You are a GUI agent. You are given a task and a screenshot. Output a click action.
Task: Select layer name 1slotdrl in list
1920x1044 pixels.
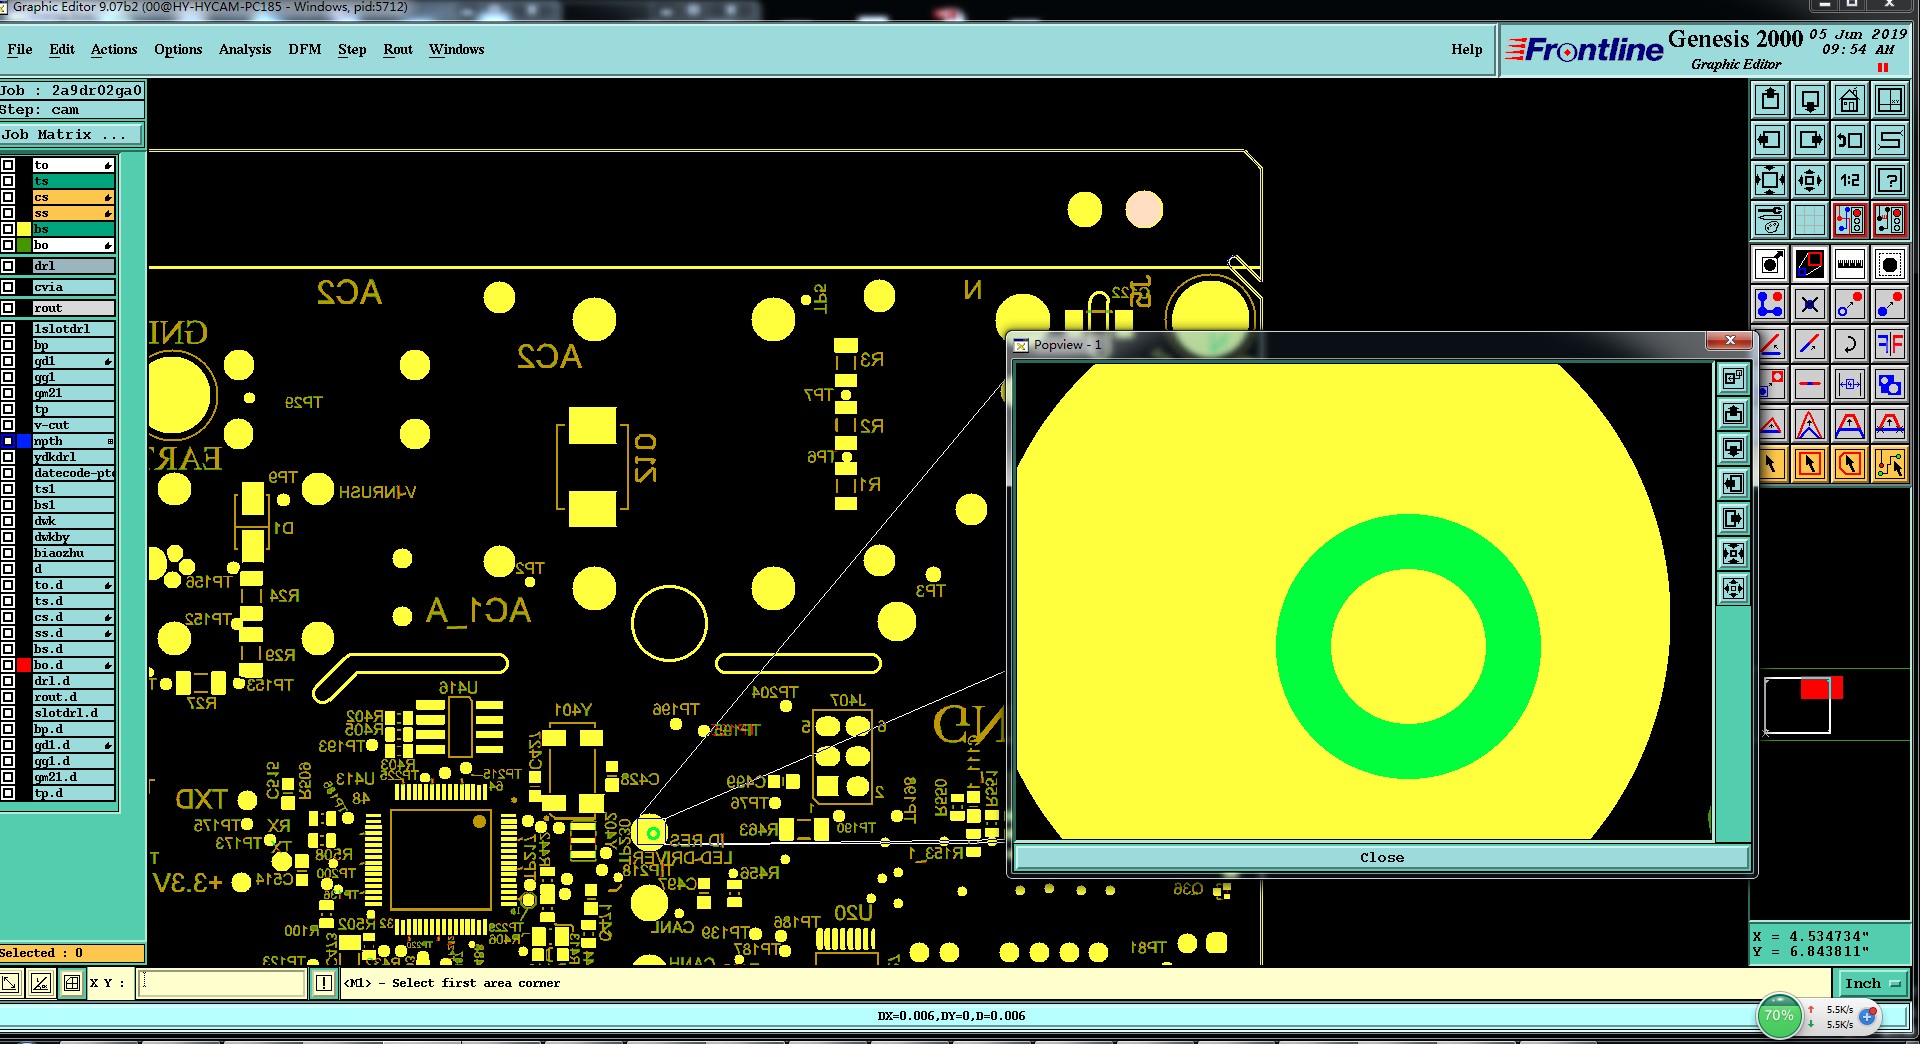point(73,329)
